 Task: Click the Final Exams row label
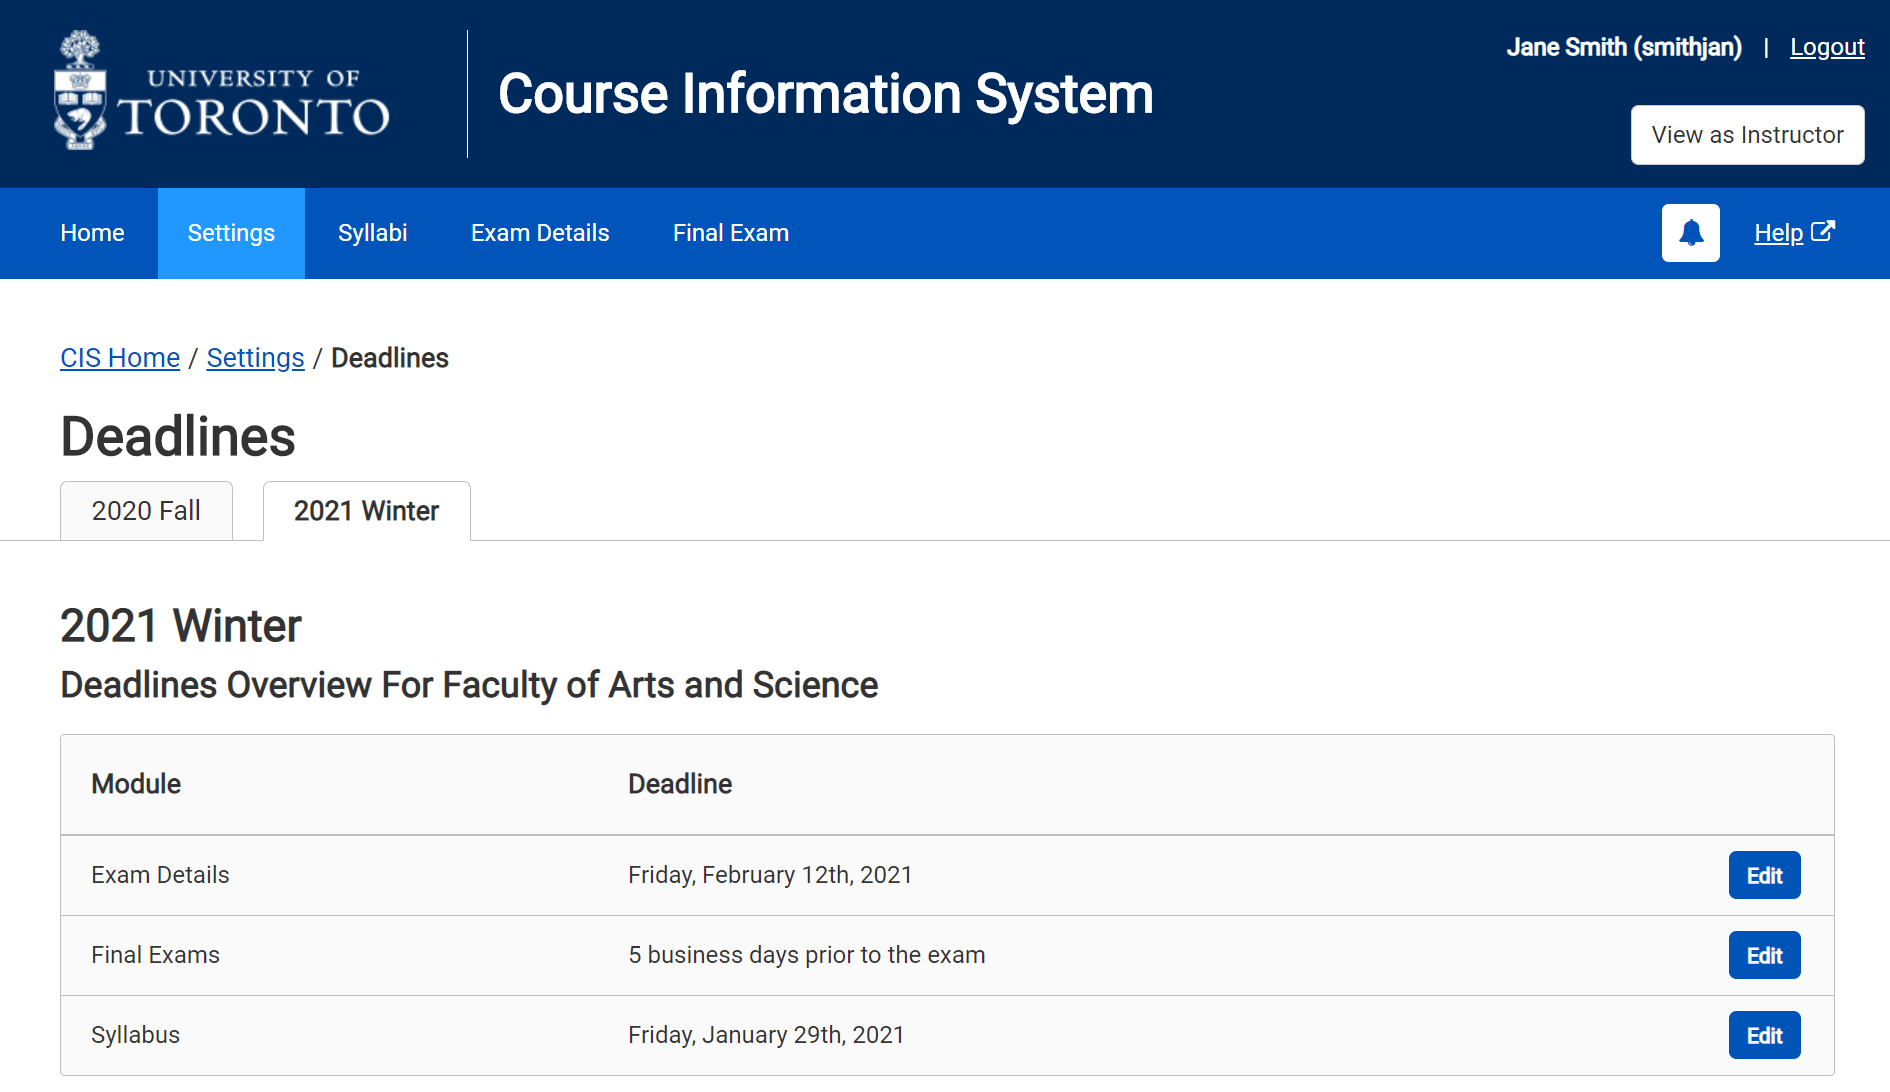155,955
